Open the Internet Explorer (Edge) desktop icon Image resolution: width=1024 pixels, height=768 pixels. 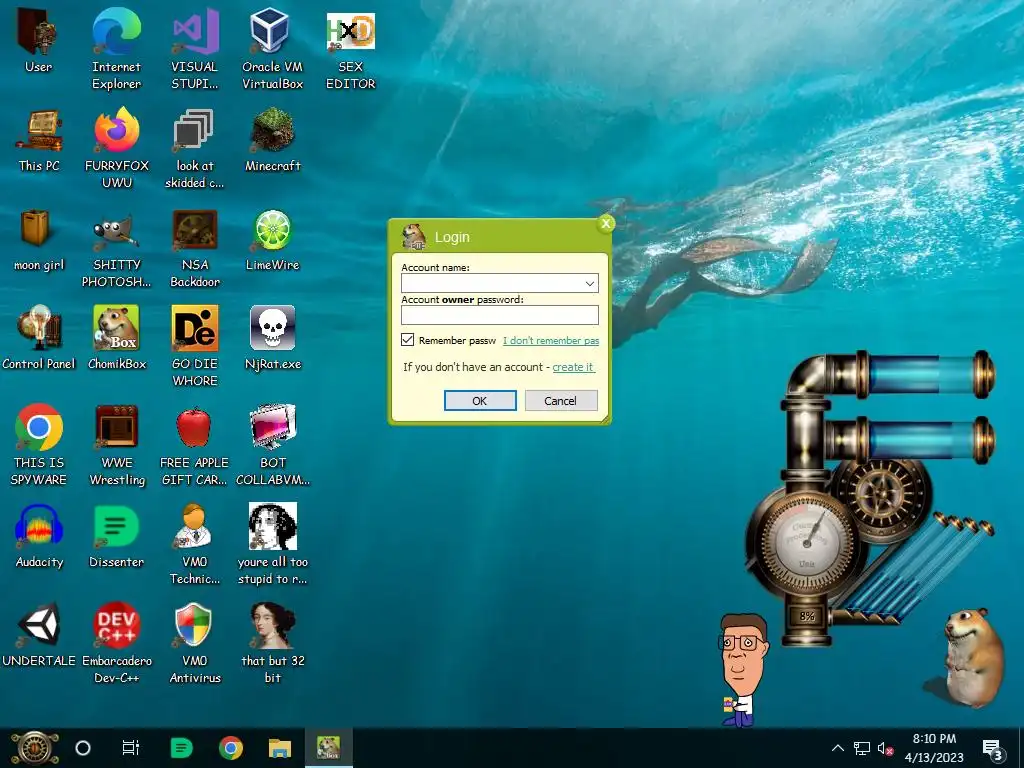pos(116,49)
